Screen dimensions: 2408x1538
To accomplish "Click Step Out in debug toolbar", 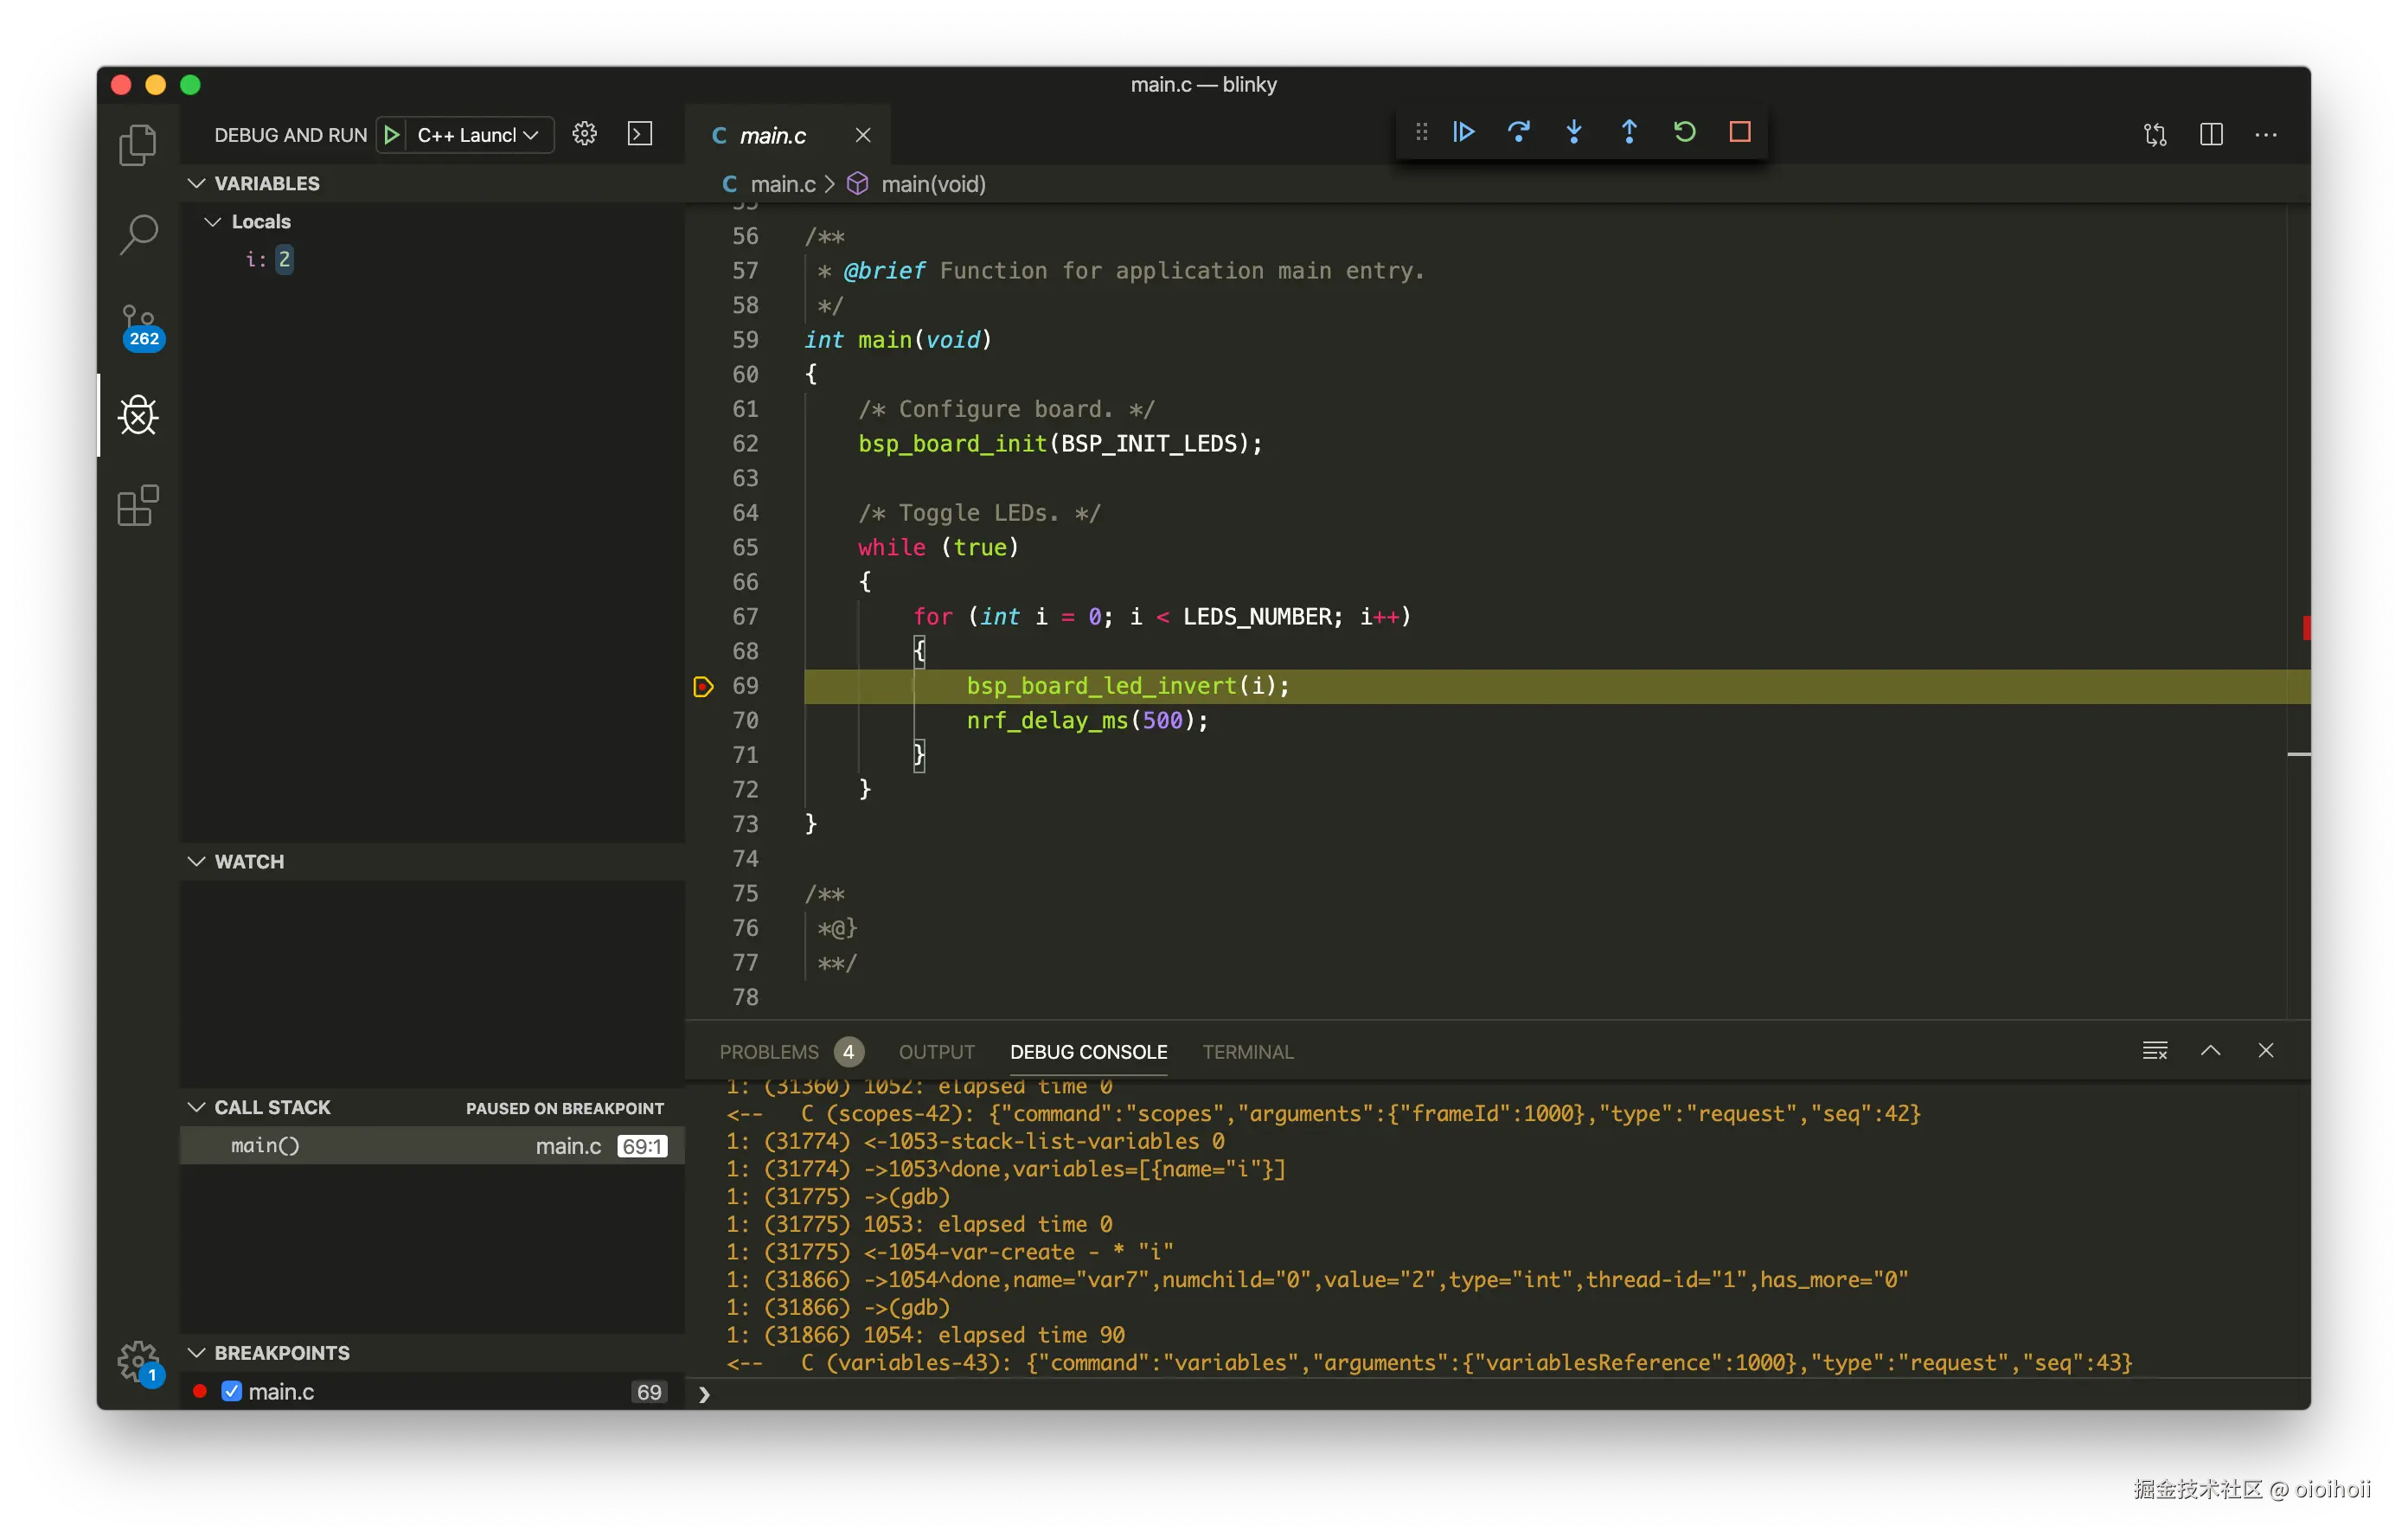I will pyautogui.click(x=1629, y=132).
